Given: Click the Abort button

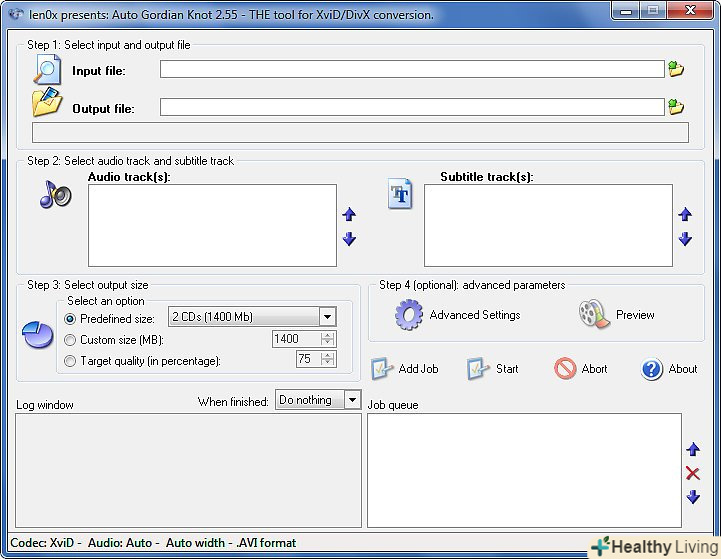Looking at the screenshot, I should click(x=581, y=369).
